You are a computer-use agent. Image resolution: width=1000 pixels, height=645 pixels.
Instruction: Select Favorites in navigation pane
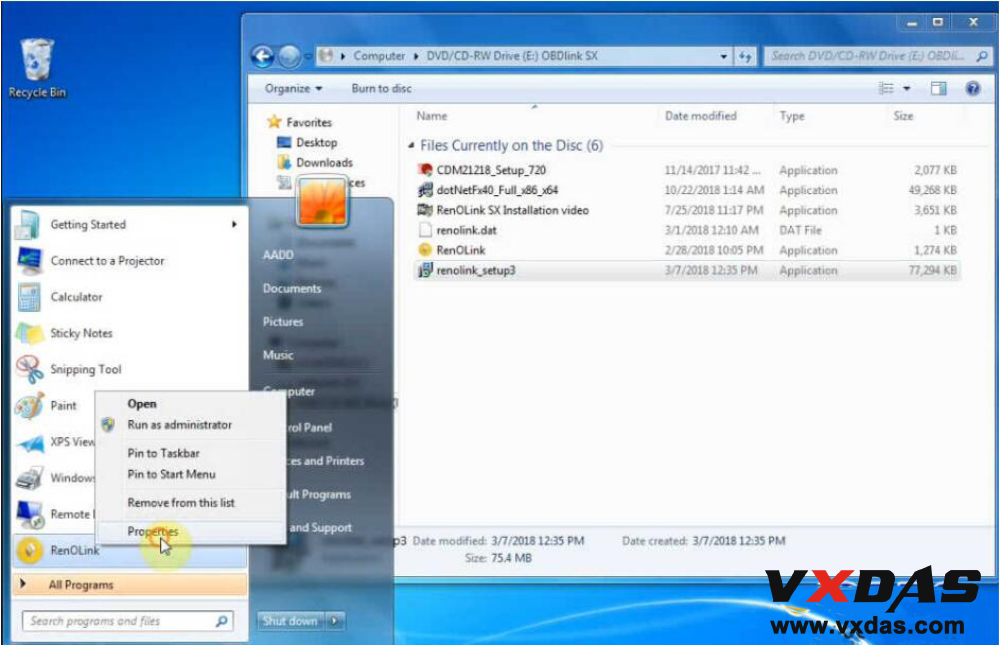click(309, 122)
